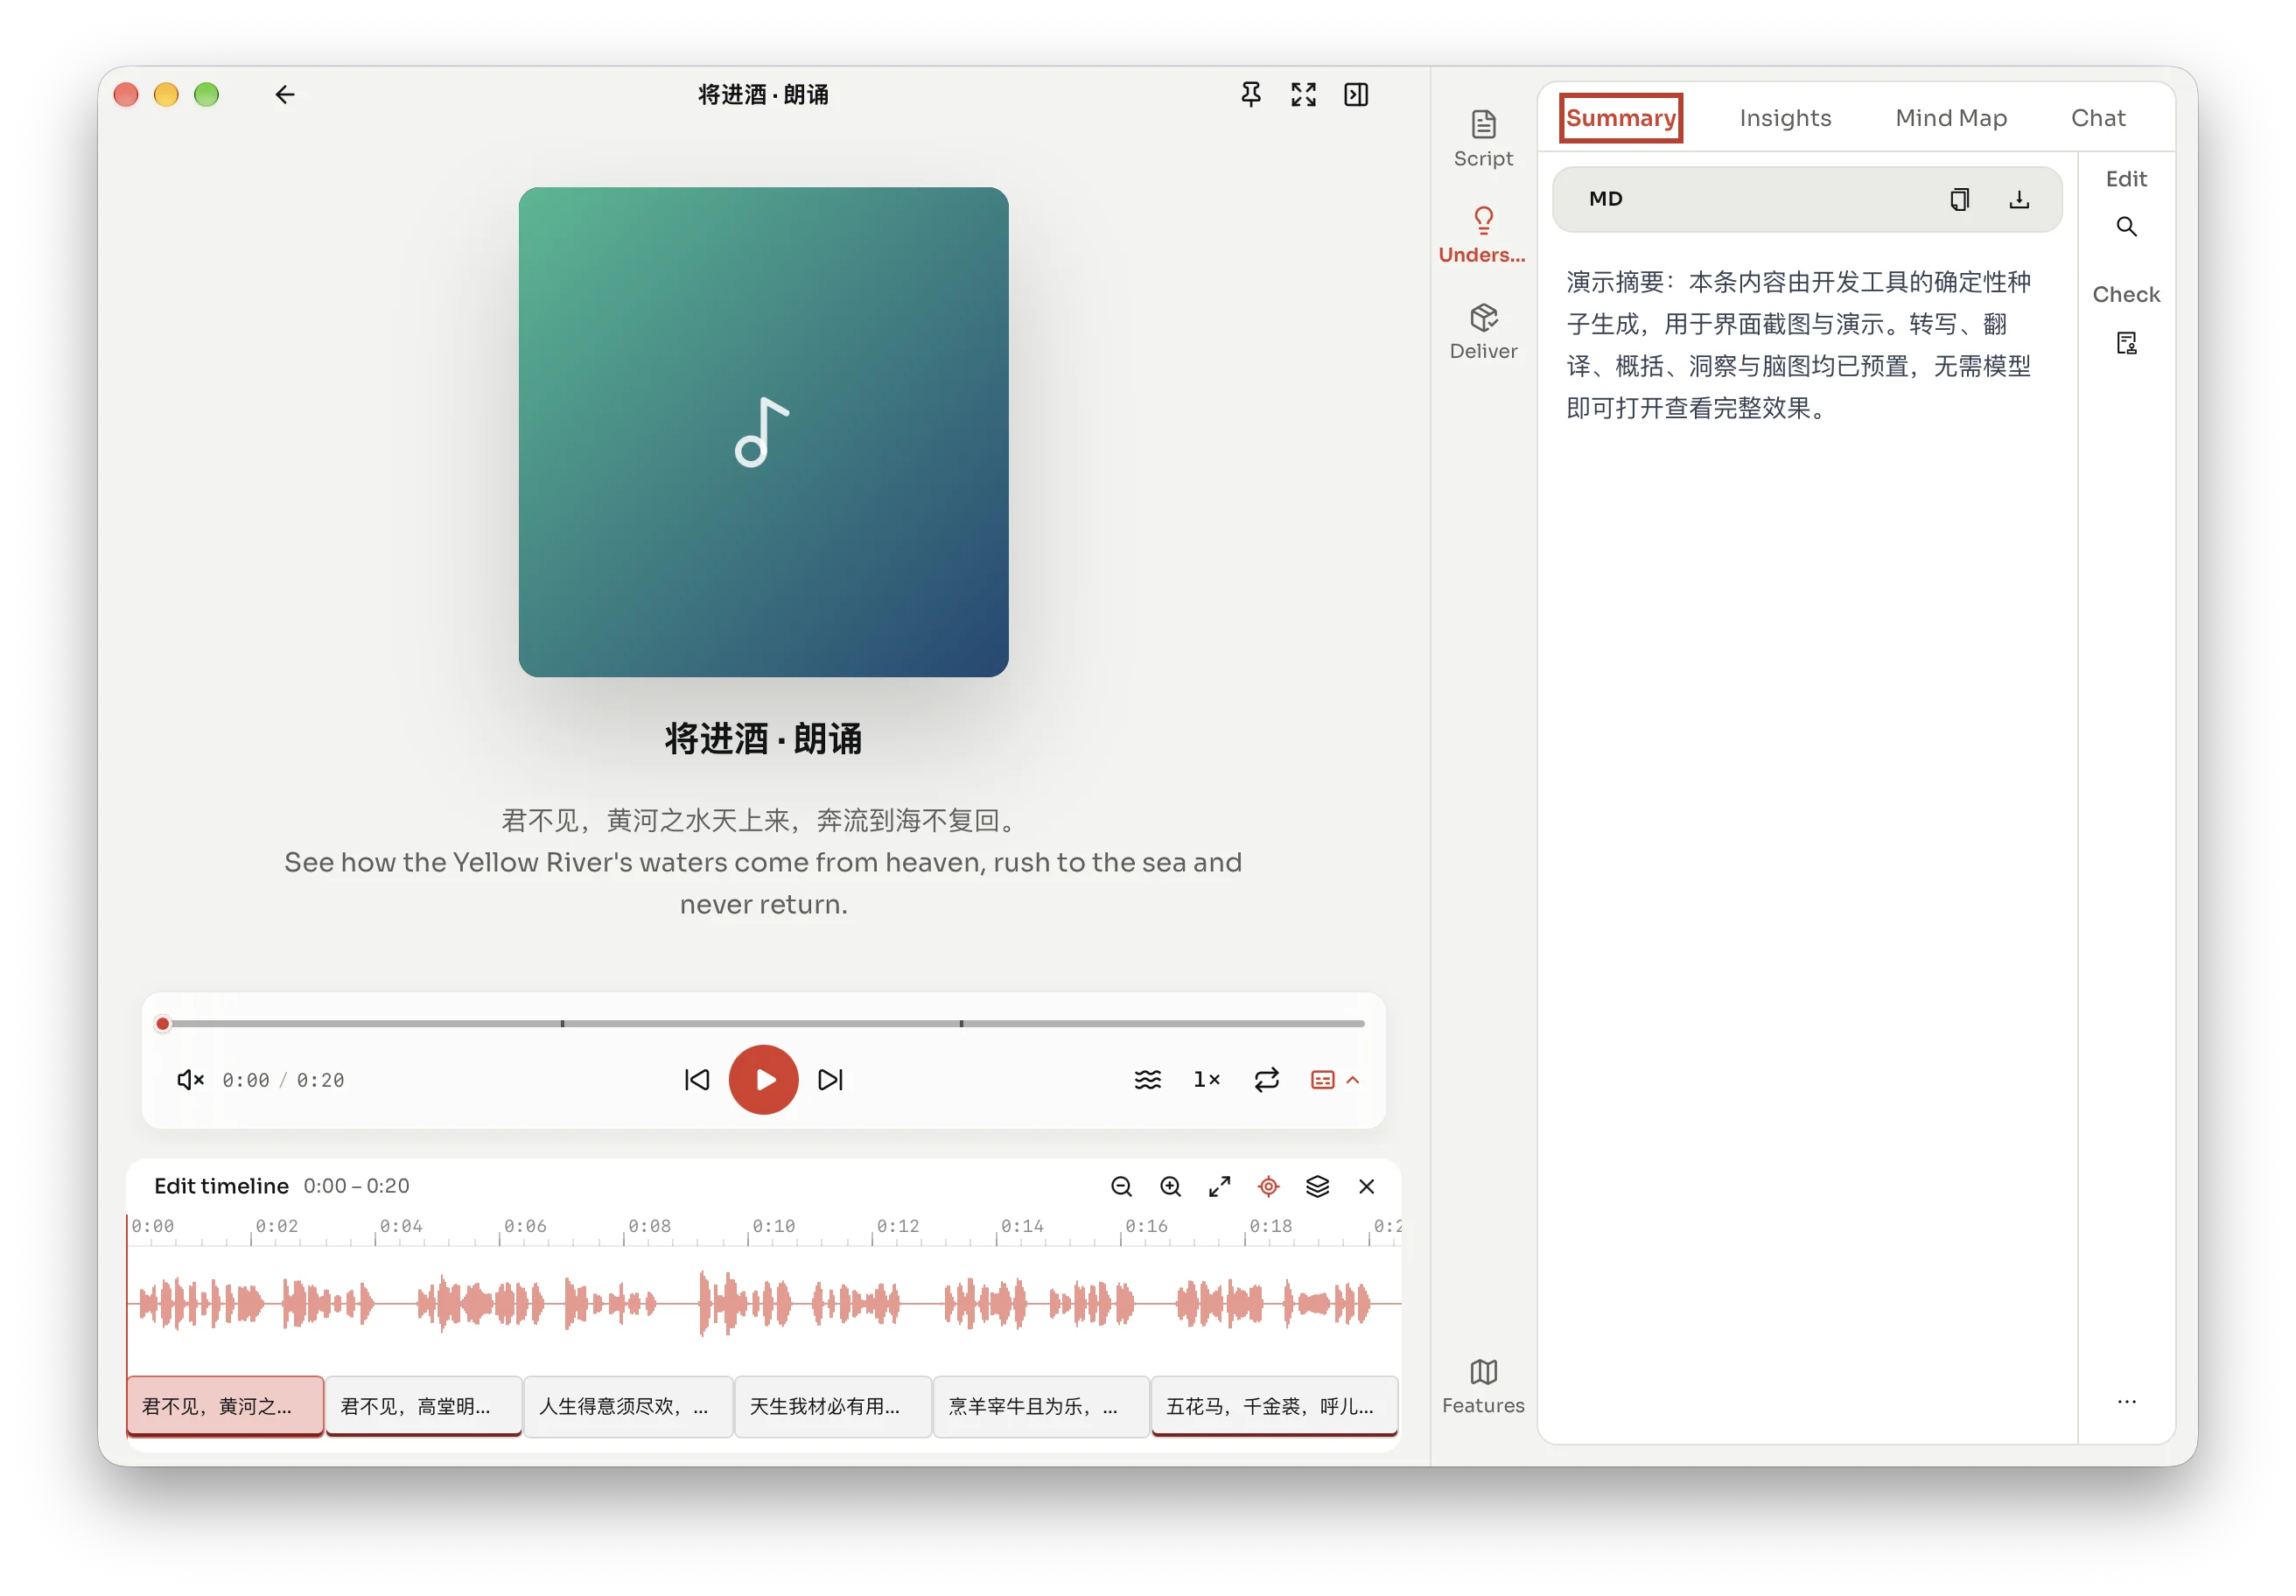2296x1596 pixels.
Task: Toggle layers in the timeline toolbar
Action: click(1317, 1186)
